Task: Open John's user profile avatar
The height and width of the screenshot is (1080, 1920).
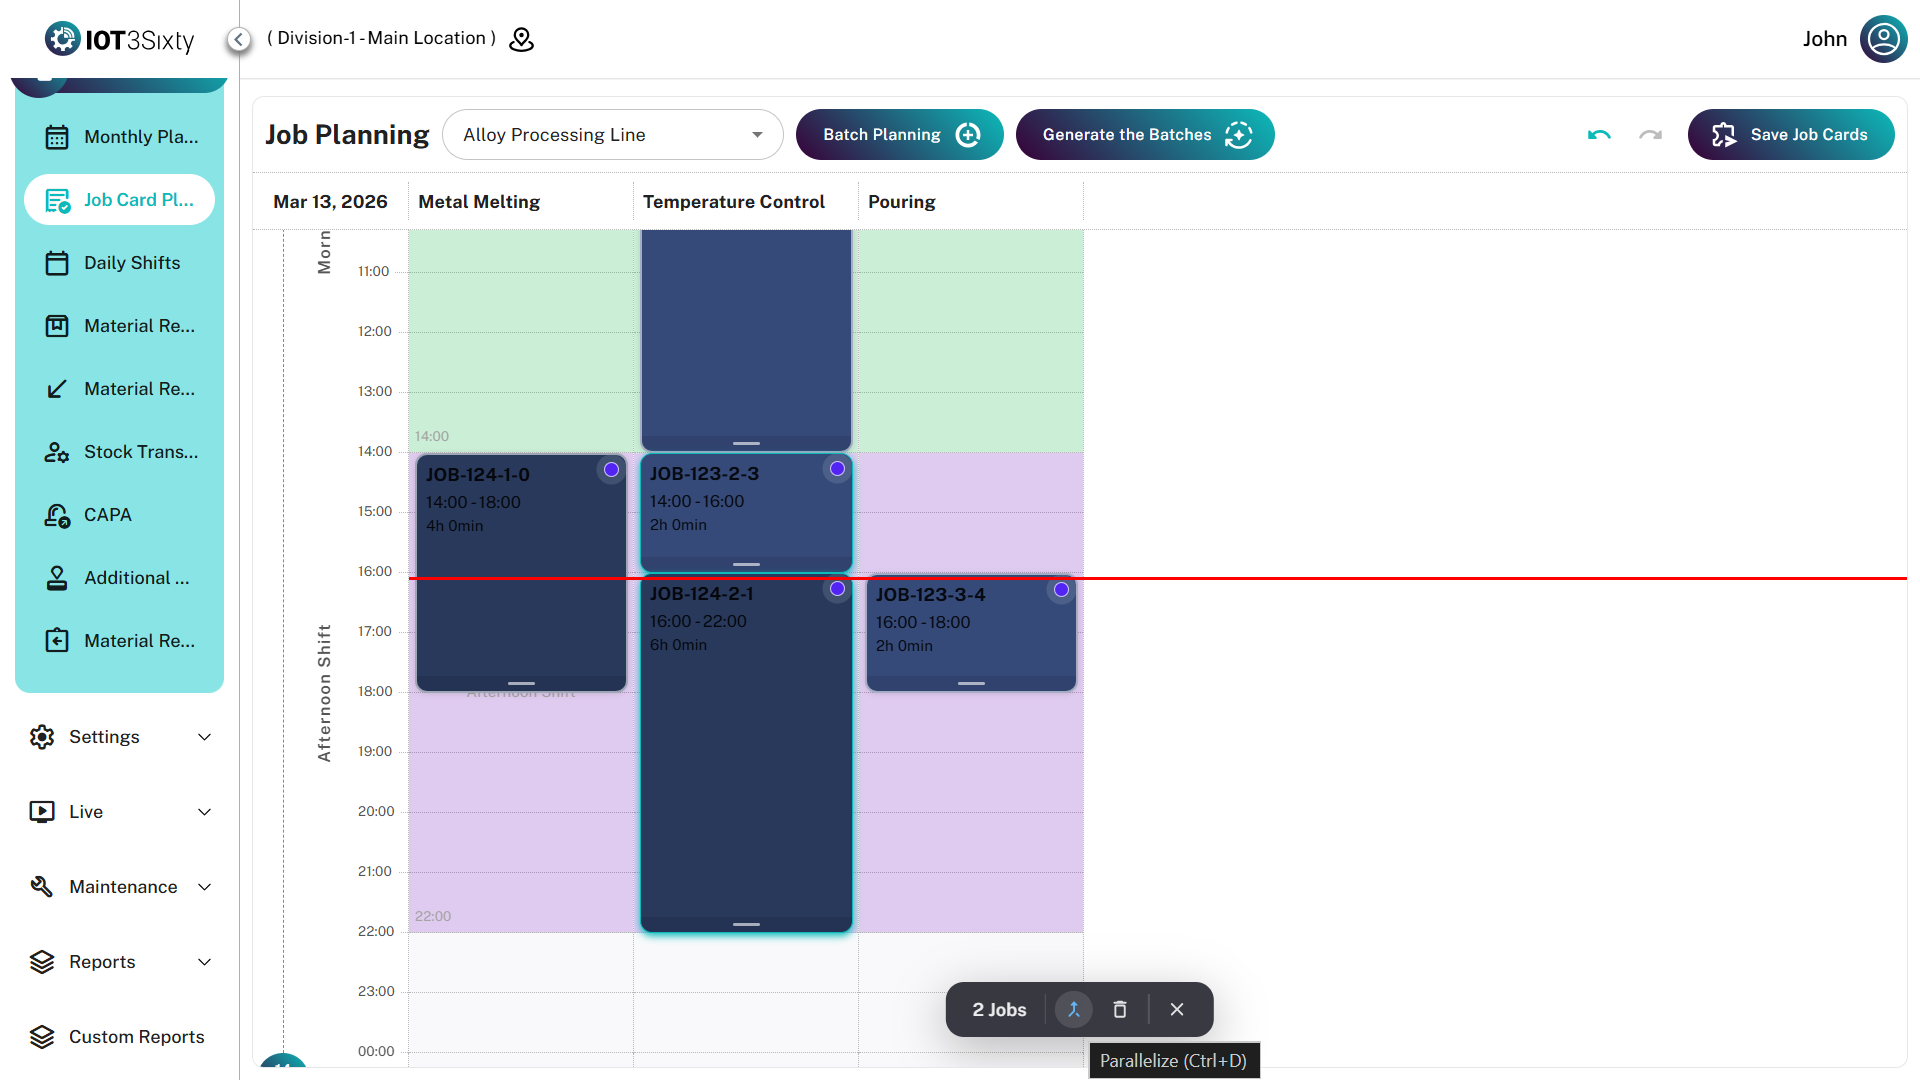Action: [1883, 39]
